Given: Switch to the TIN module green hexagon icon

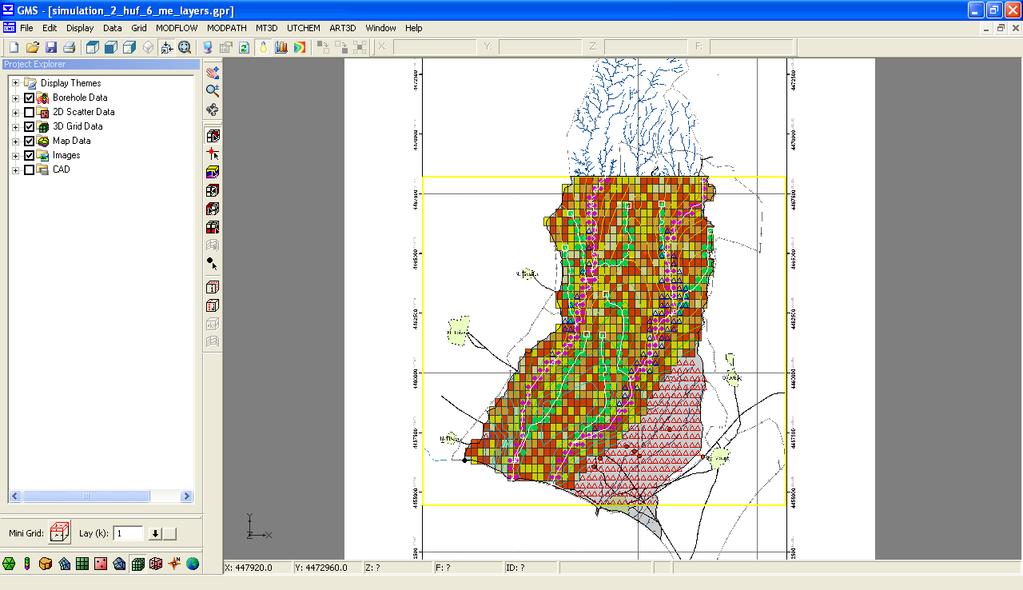Looking at the screenshot, I should pos(8,563).
